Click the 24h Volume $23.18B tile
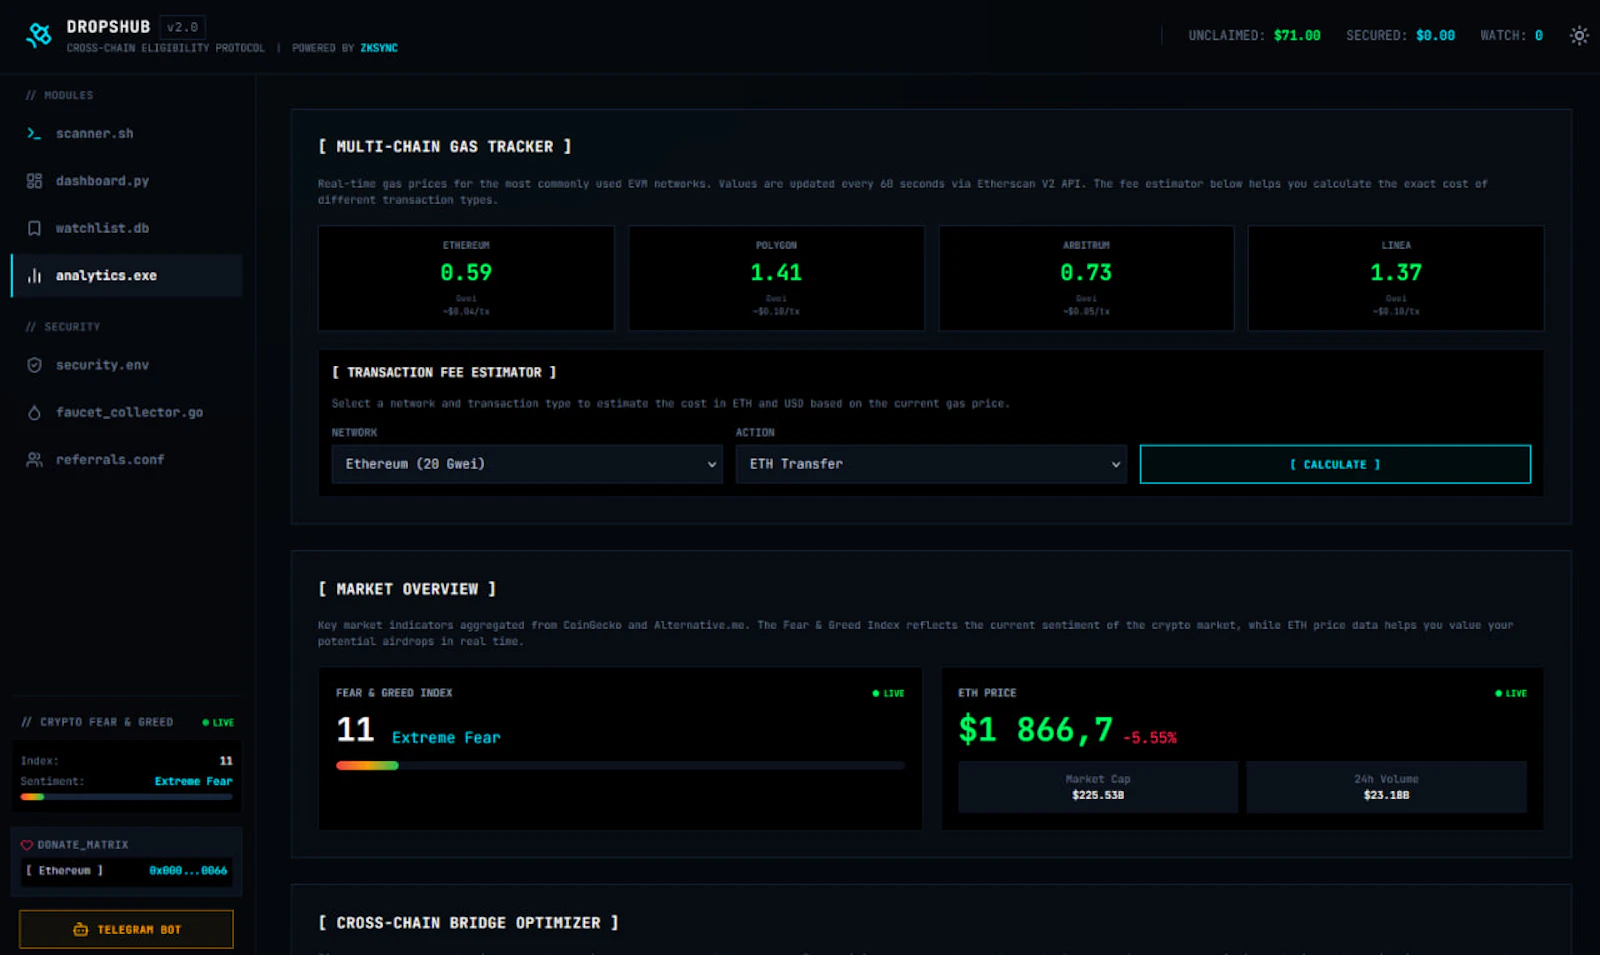 [x=1386, y=787]
